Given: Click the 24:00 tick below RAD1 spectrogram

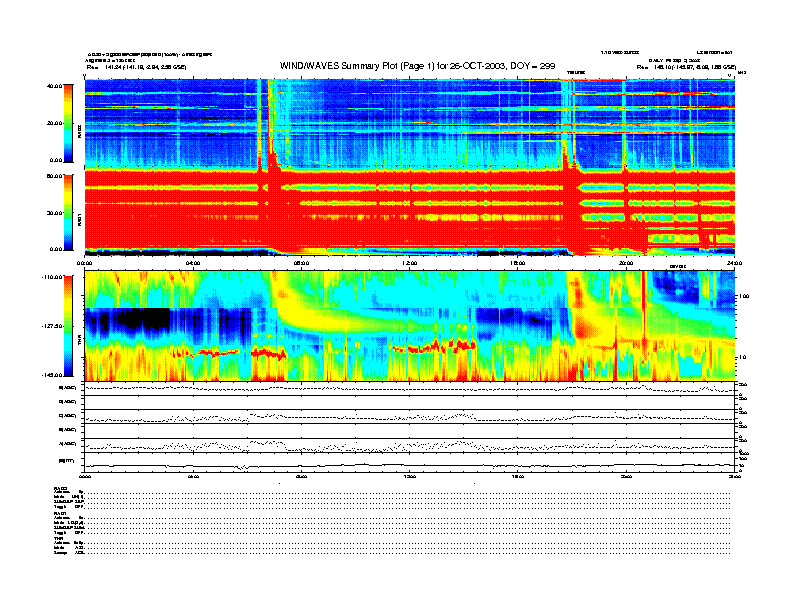Looking at the screenshot, I should pos(734,263).
